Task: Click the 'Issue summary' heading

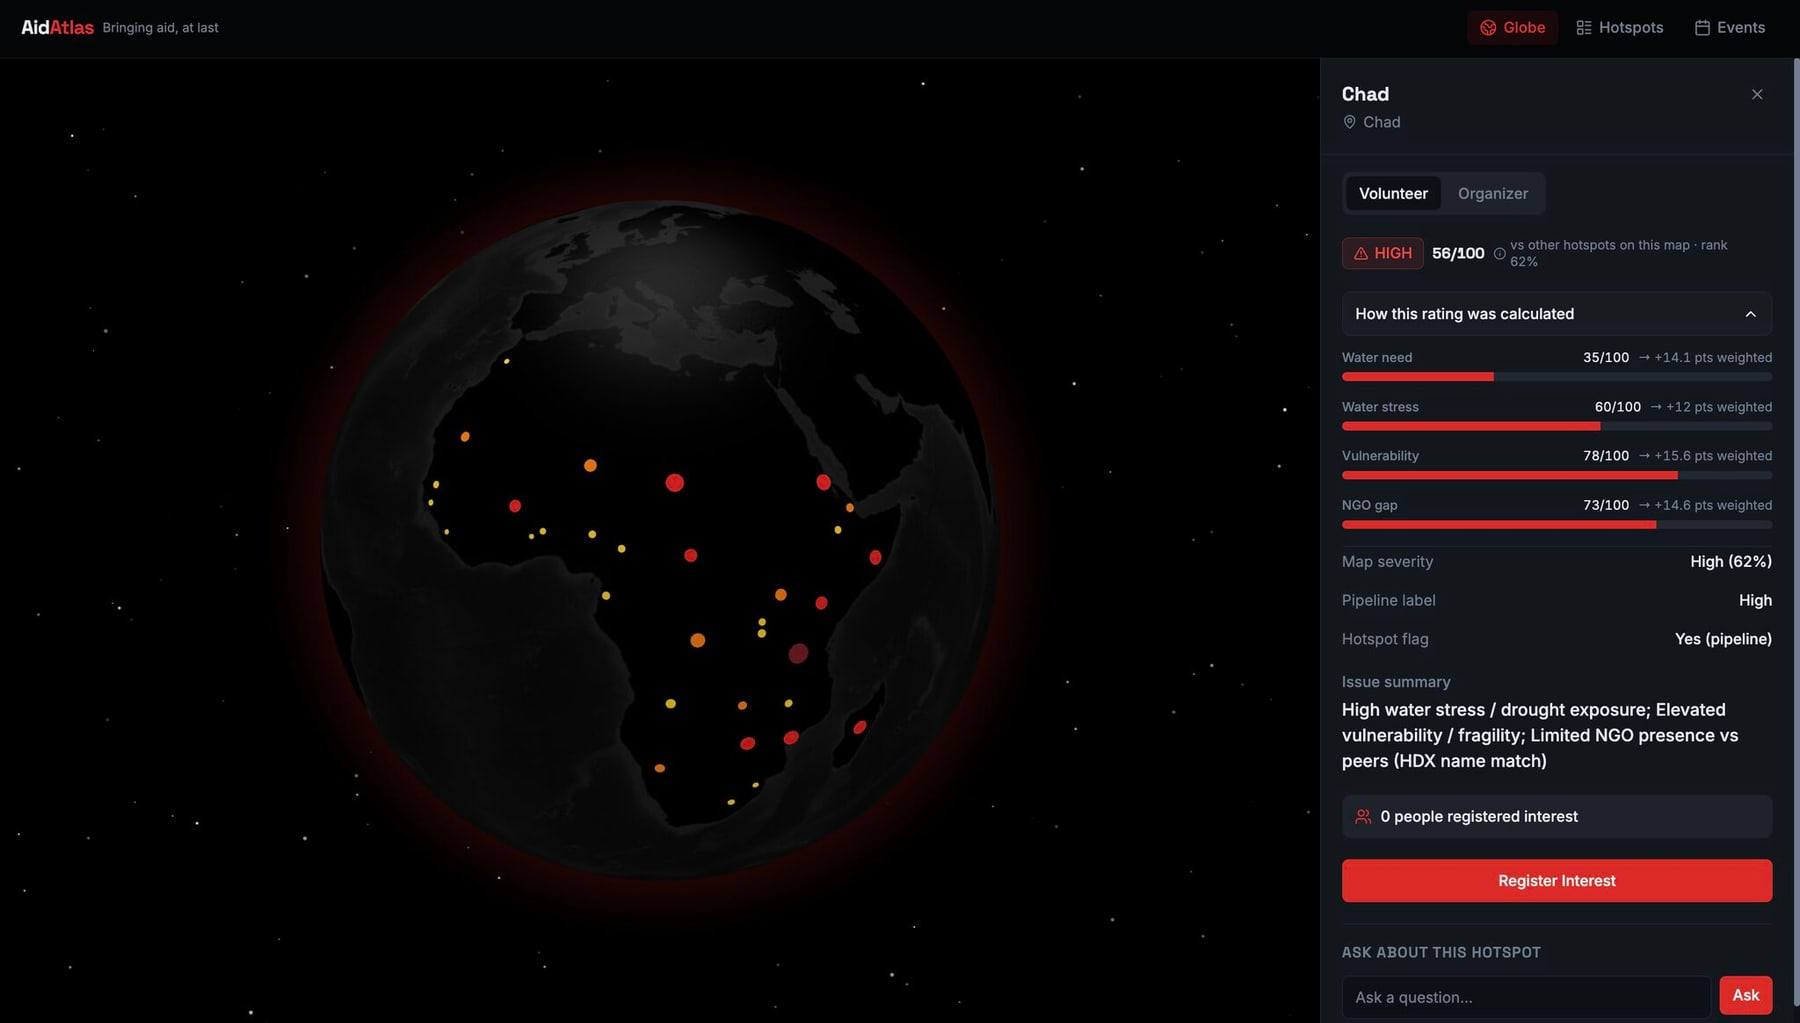Action: point(1395,682)
